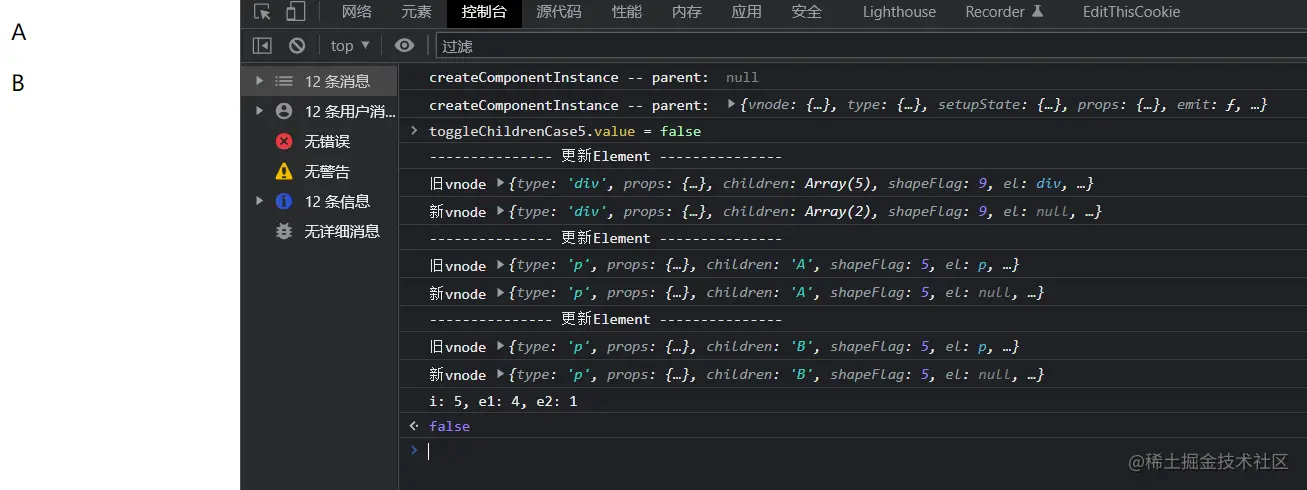
Task: Open live expression with the eye icon
Action: (x=404, y=45)
